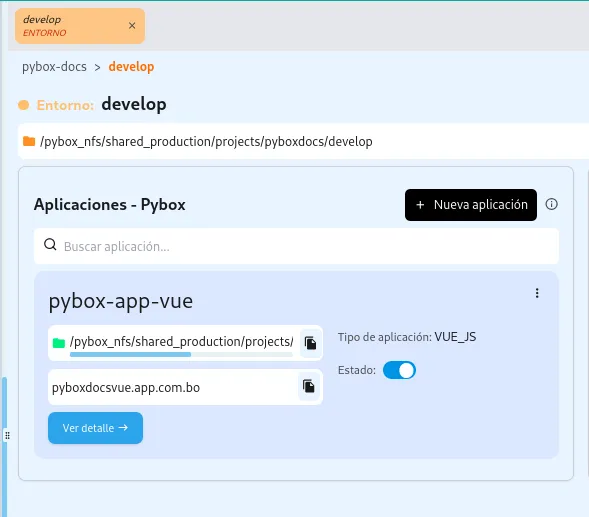Click the green folder icon in app path
The height and width of the screenshot is (517, 589).
click(x=59, y=343)
